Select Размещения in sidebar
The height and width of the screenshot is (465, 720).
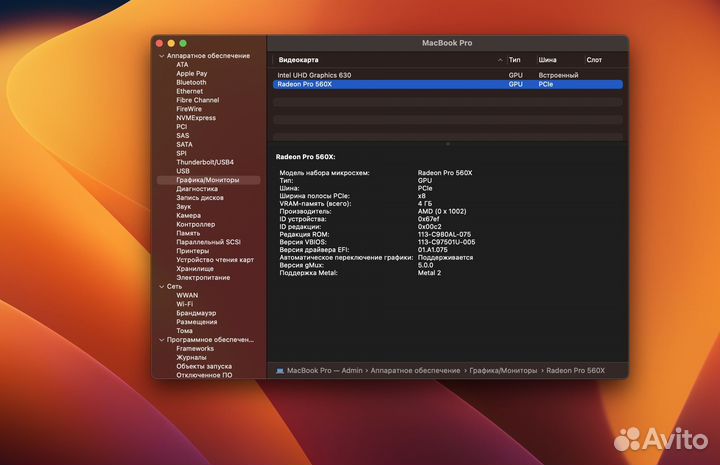pyautogui.click(x=197, y=322)
